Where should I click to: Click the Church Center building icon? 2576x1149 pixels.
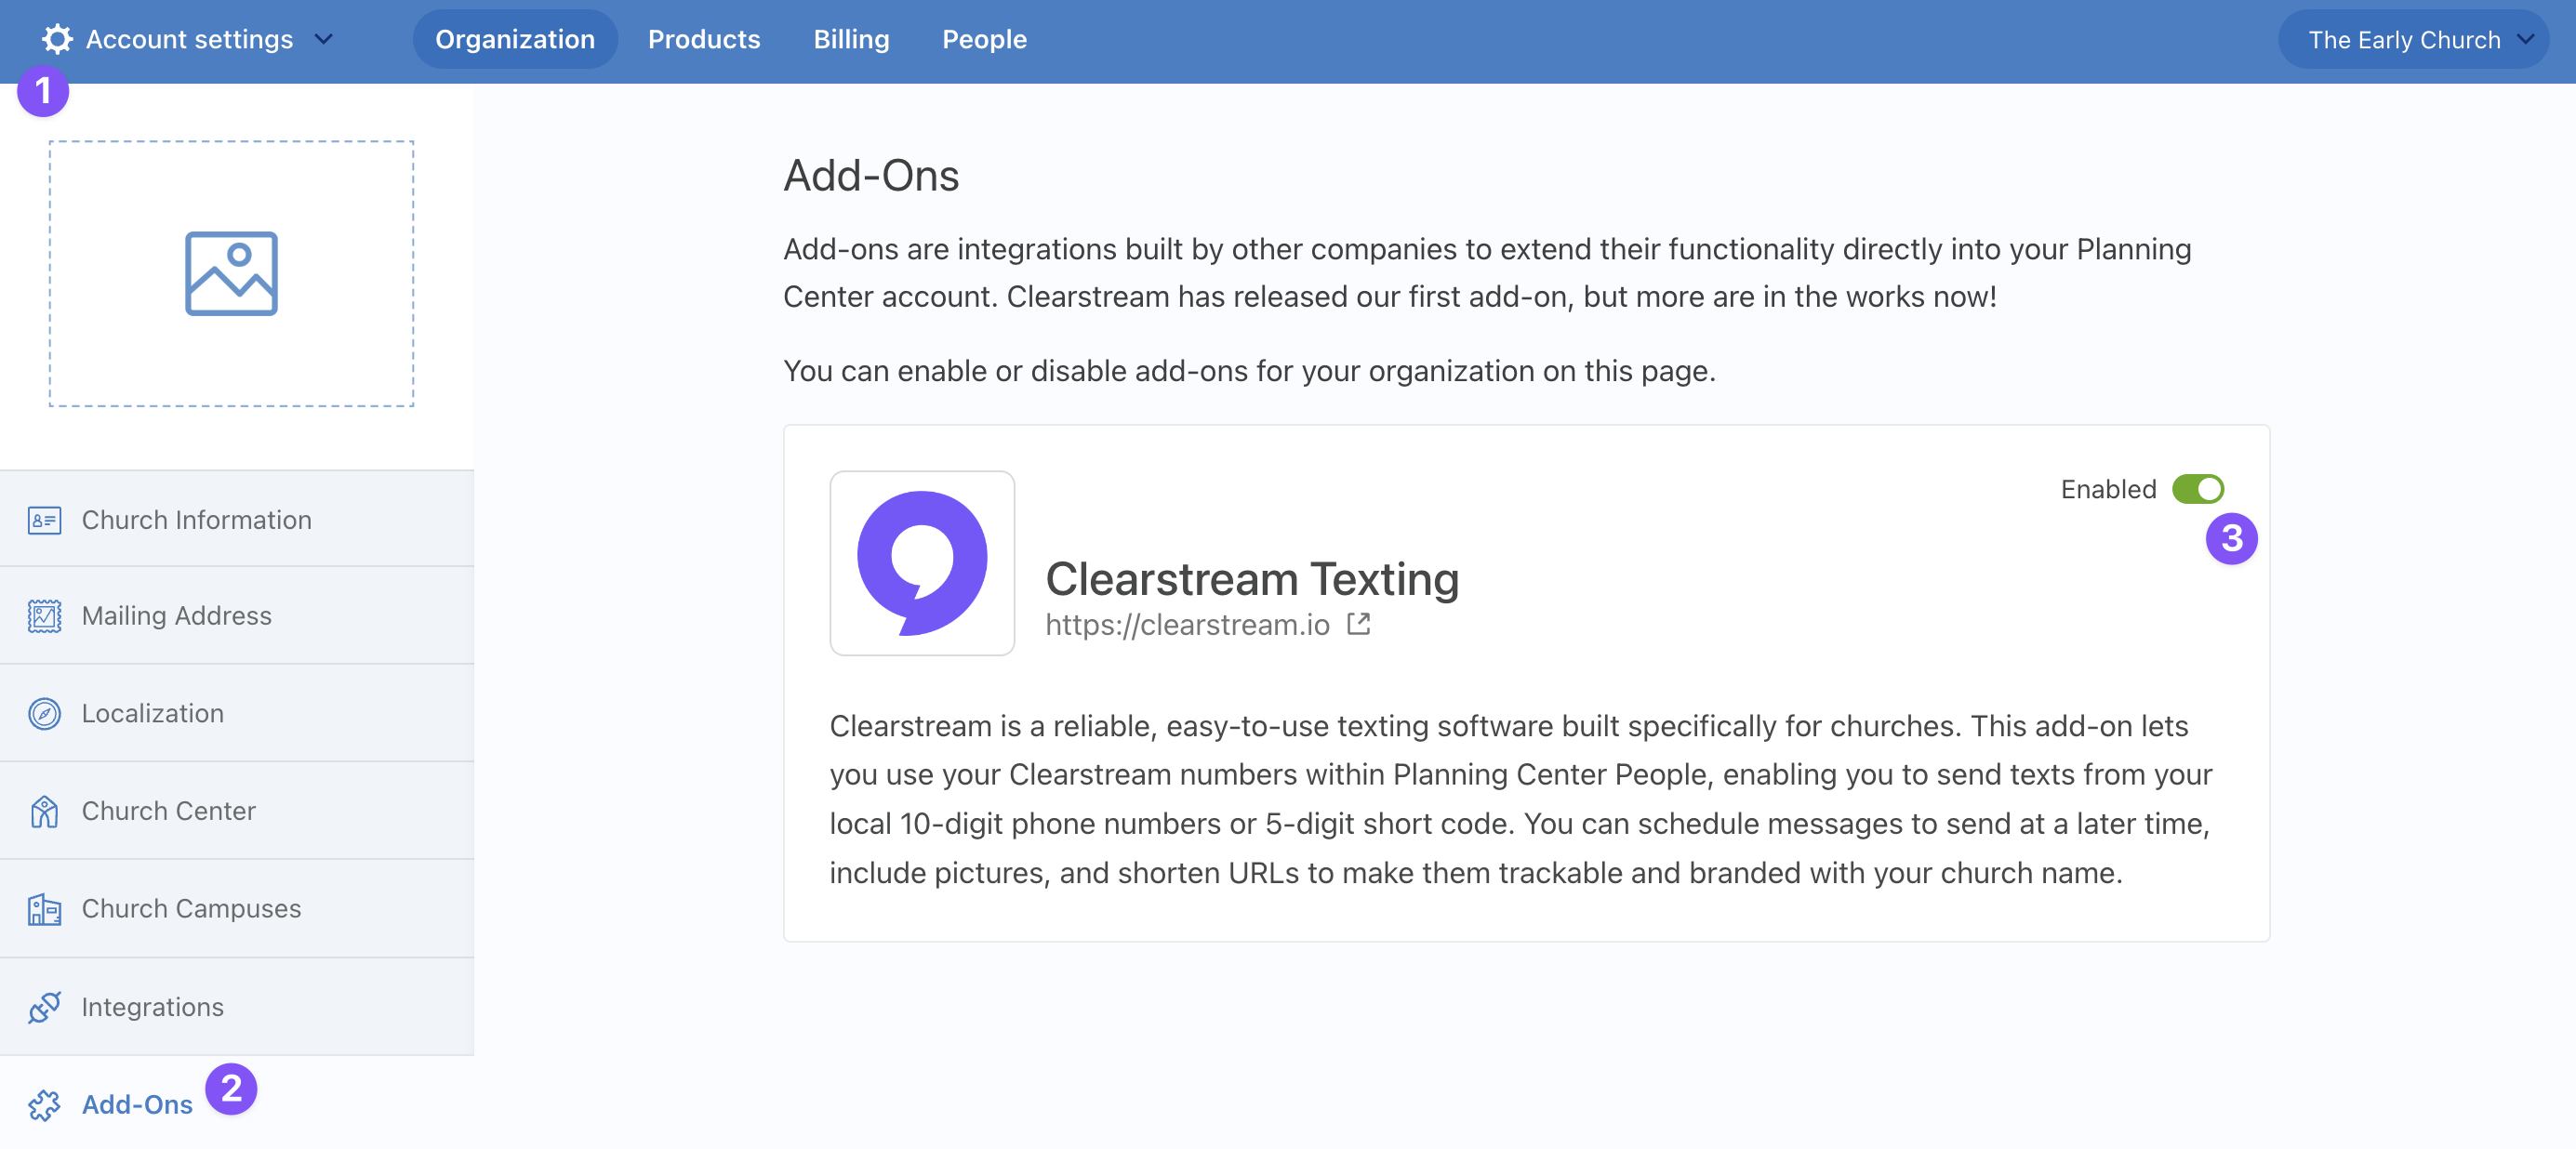[x=44, y=811]
